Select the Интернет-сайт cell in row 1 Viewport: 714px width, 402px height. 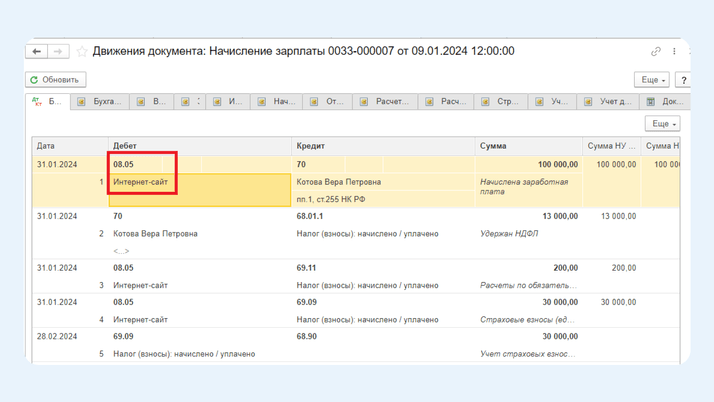coord(141,183)
